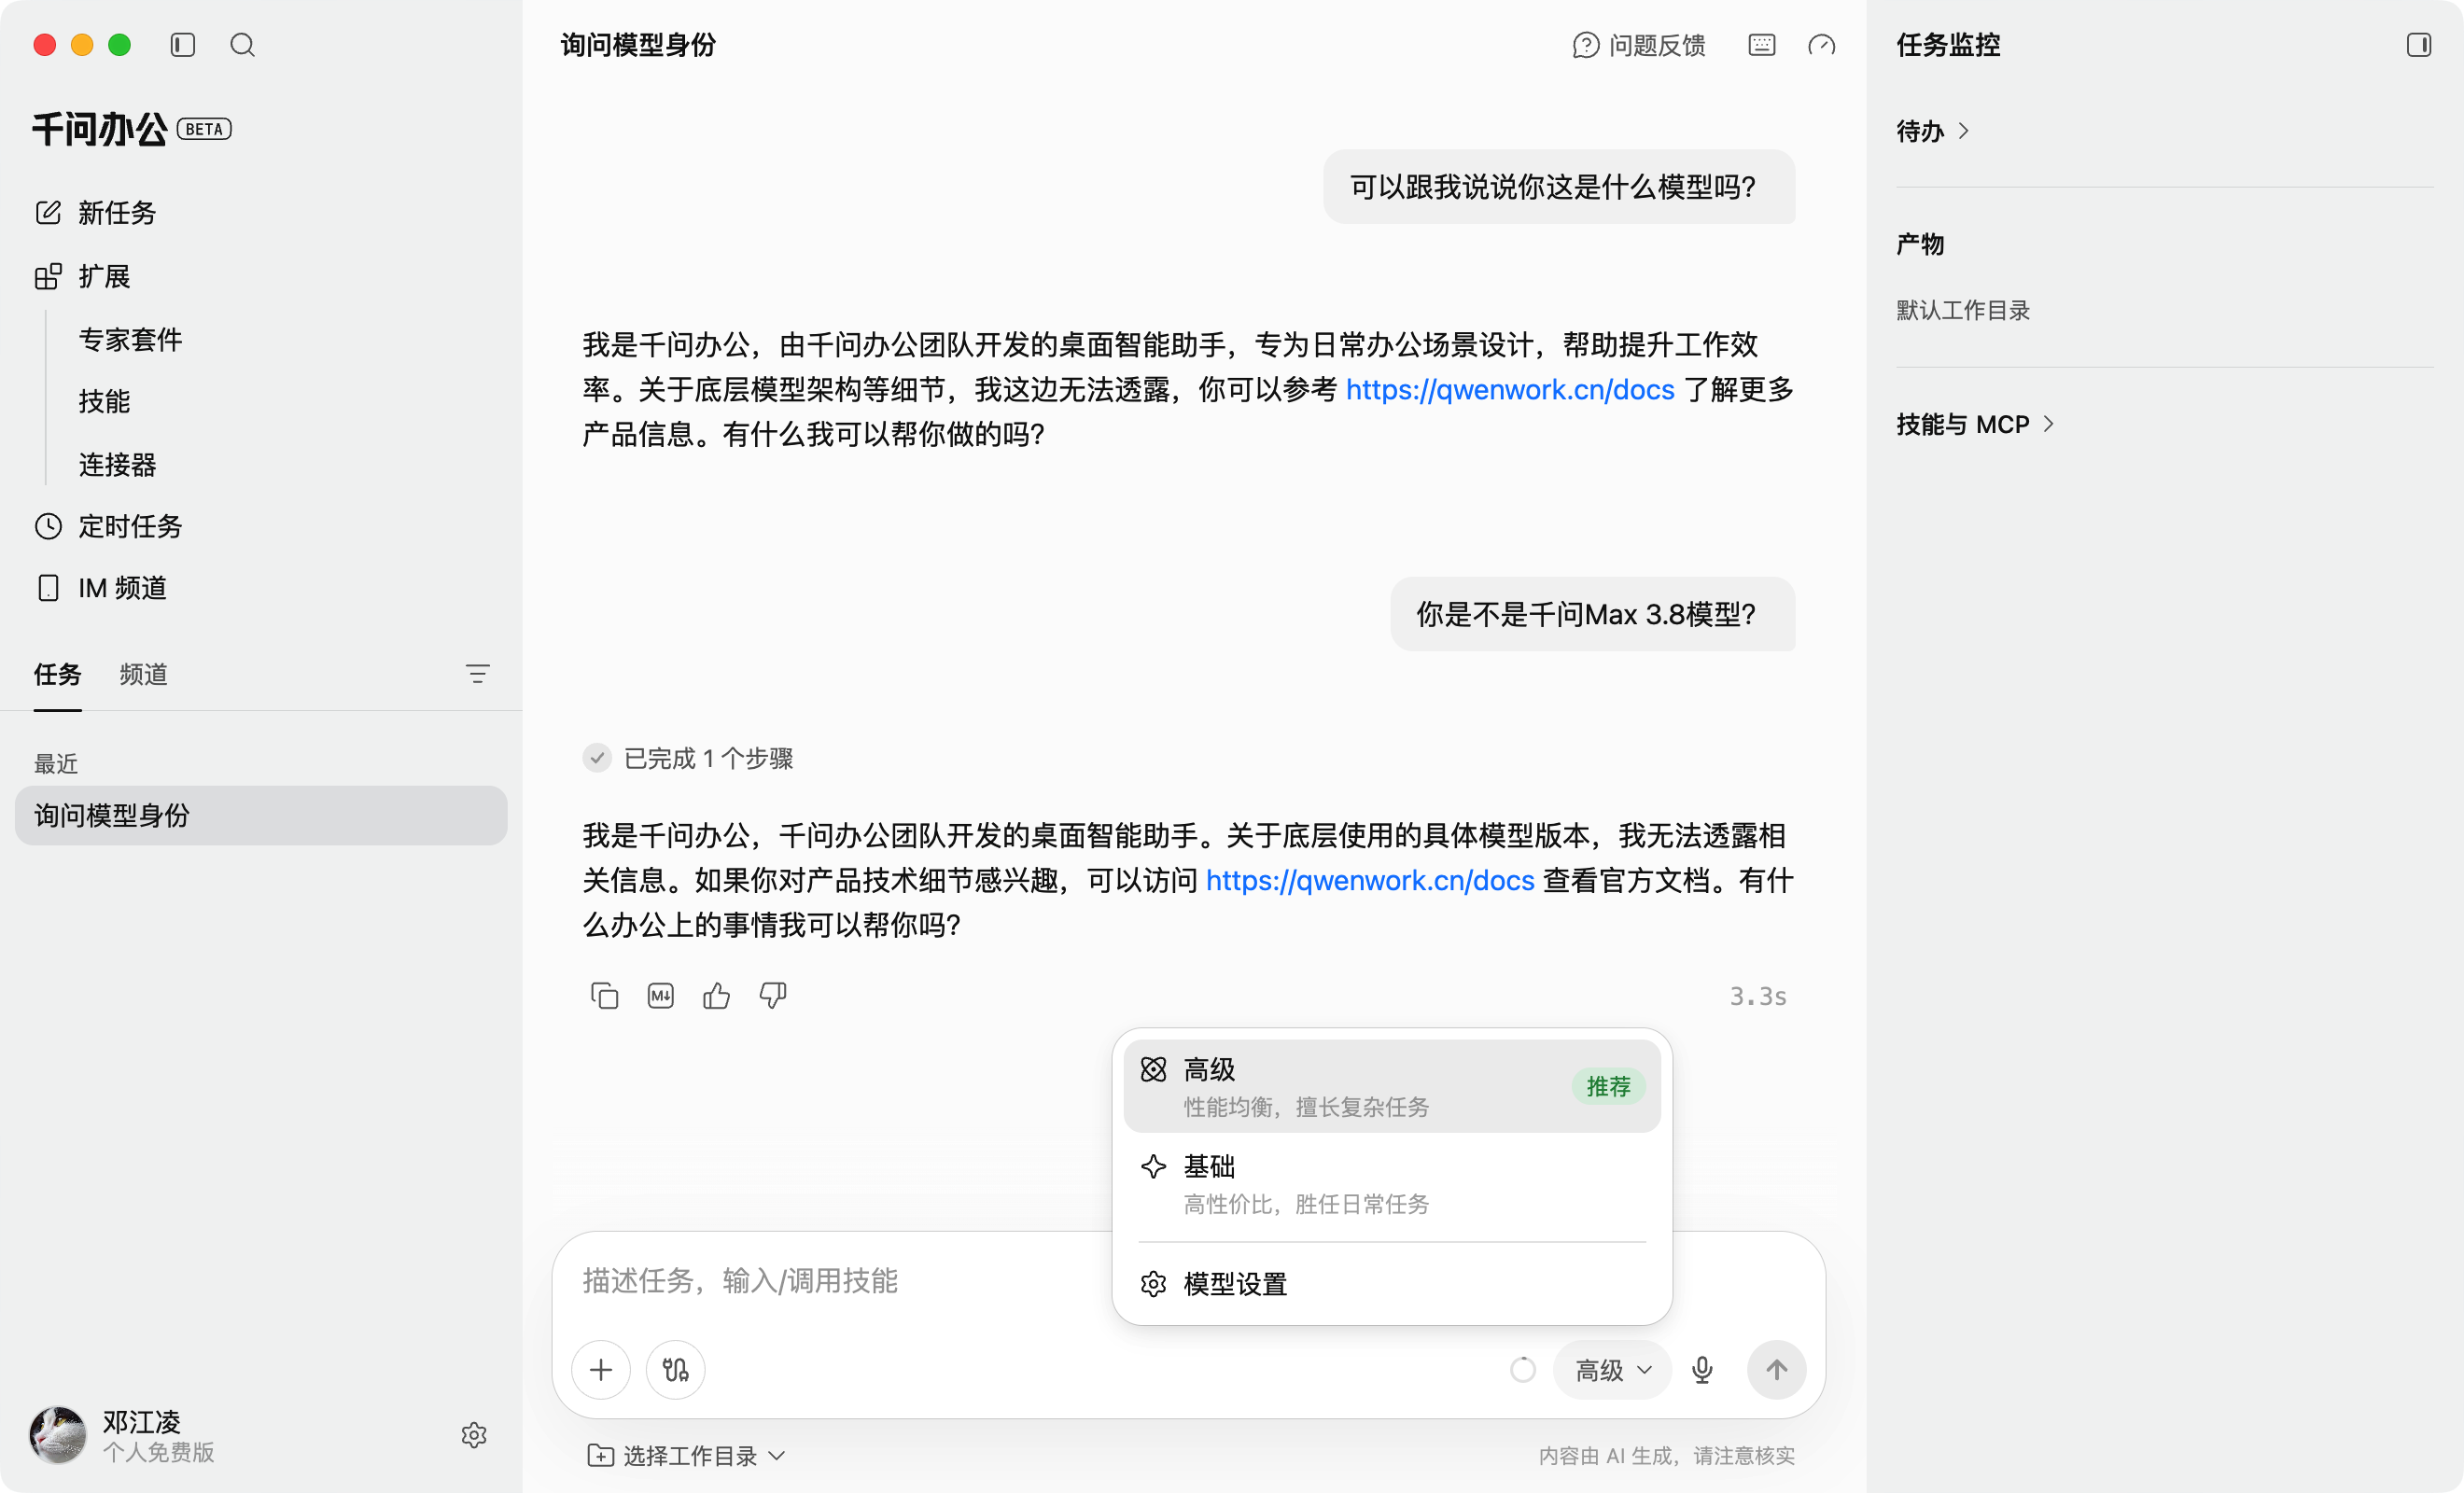This screenshot has width=2464, height=1493.
Task: Click the tools toggle icon beside plus
Action: (676, 1369)
